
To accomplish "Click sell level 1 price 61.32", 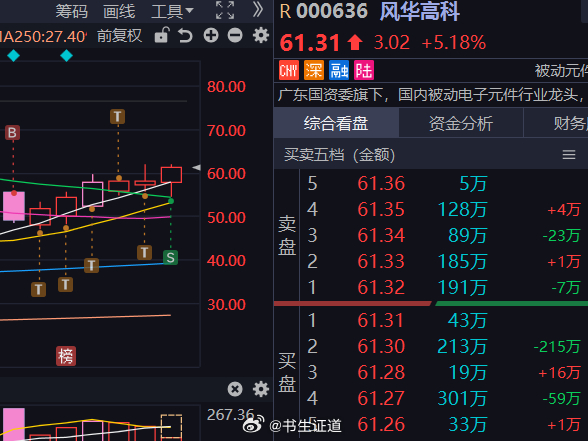I will pyautogui.click(x=381, y=287).
